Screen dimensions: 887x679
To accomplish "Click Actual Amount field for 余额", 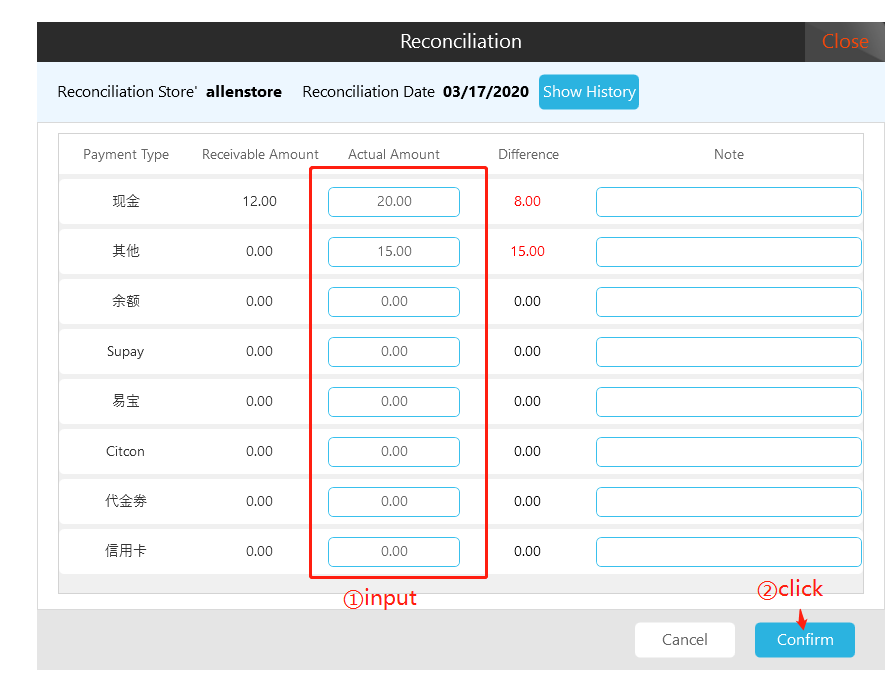I will pos(394,302).
